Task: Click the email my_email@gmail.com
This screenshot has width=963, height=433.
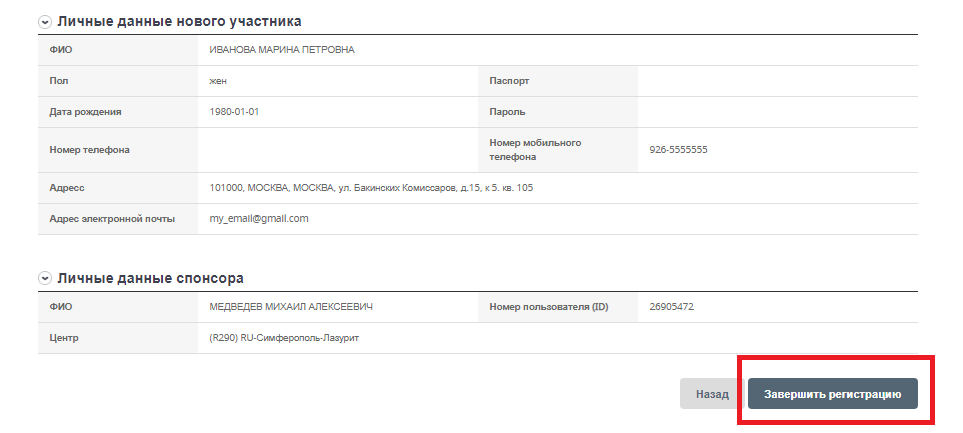Action: coord(258,218)
